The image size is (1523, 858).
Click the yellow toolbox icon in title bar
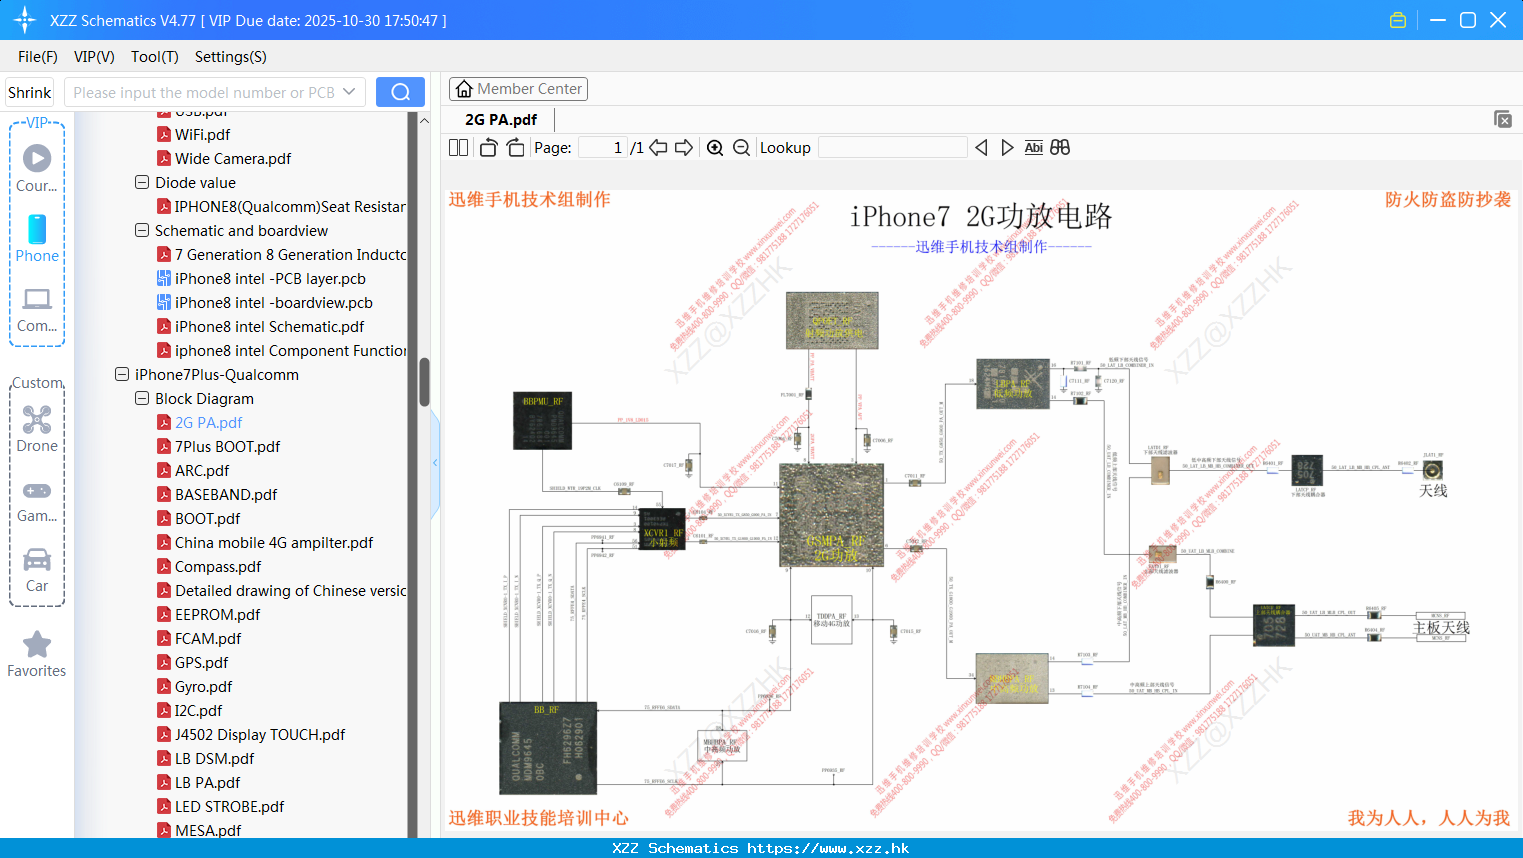[1398, 20]
